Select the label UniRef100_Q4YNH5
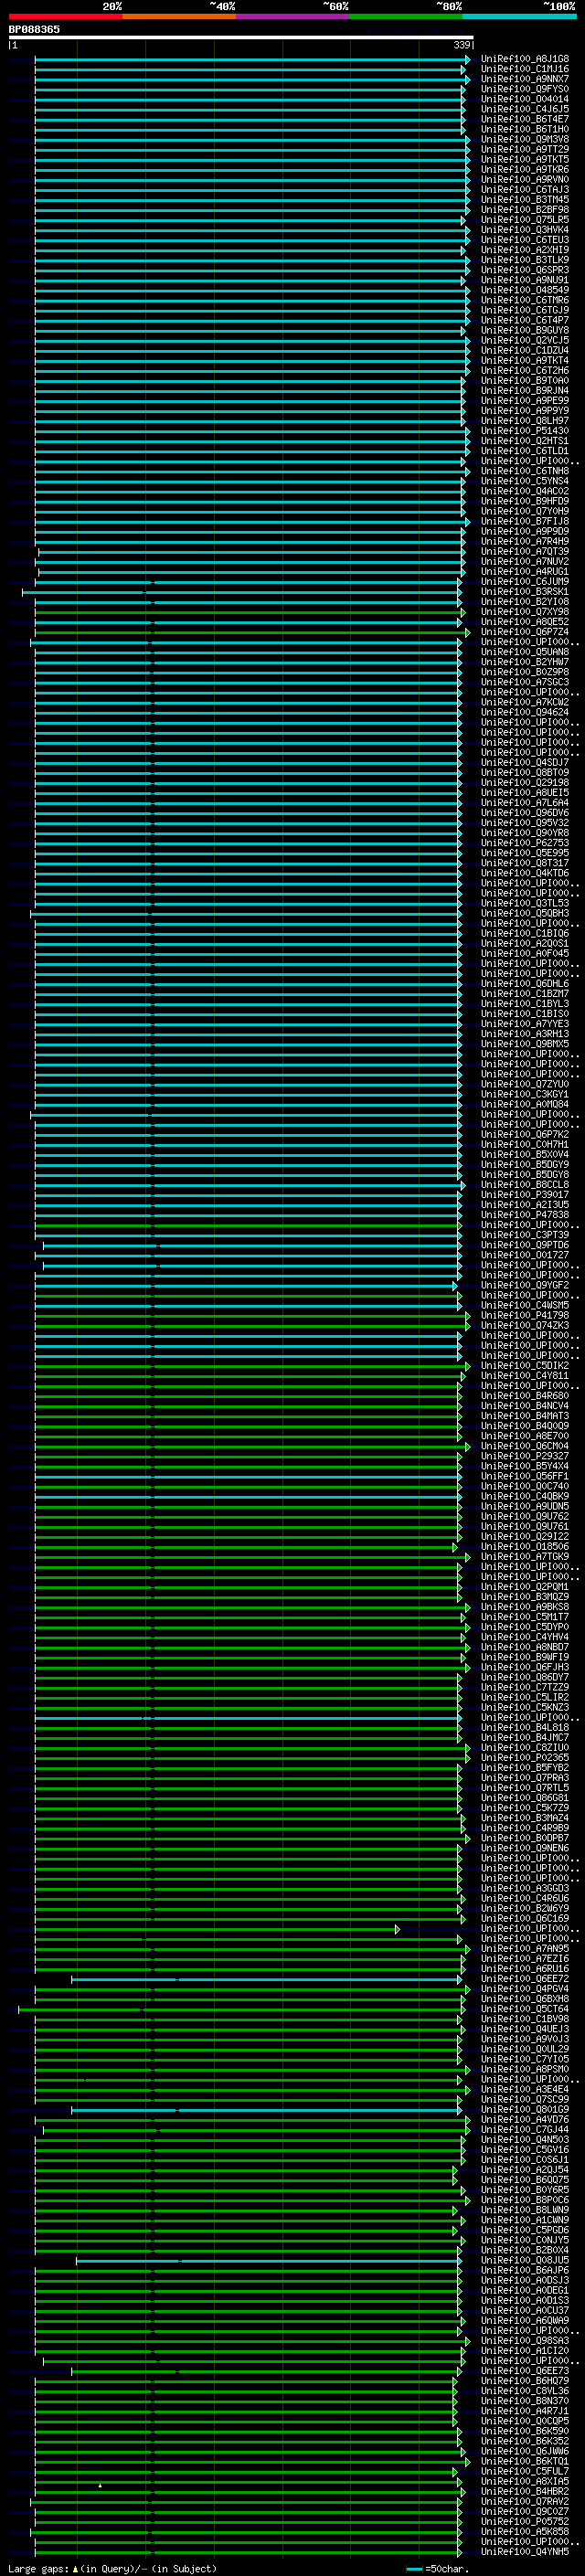Viewport: 585px width, 2576px height. [x=525, y=2552]
